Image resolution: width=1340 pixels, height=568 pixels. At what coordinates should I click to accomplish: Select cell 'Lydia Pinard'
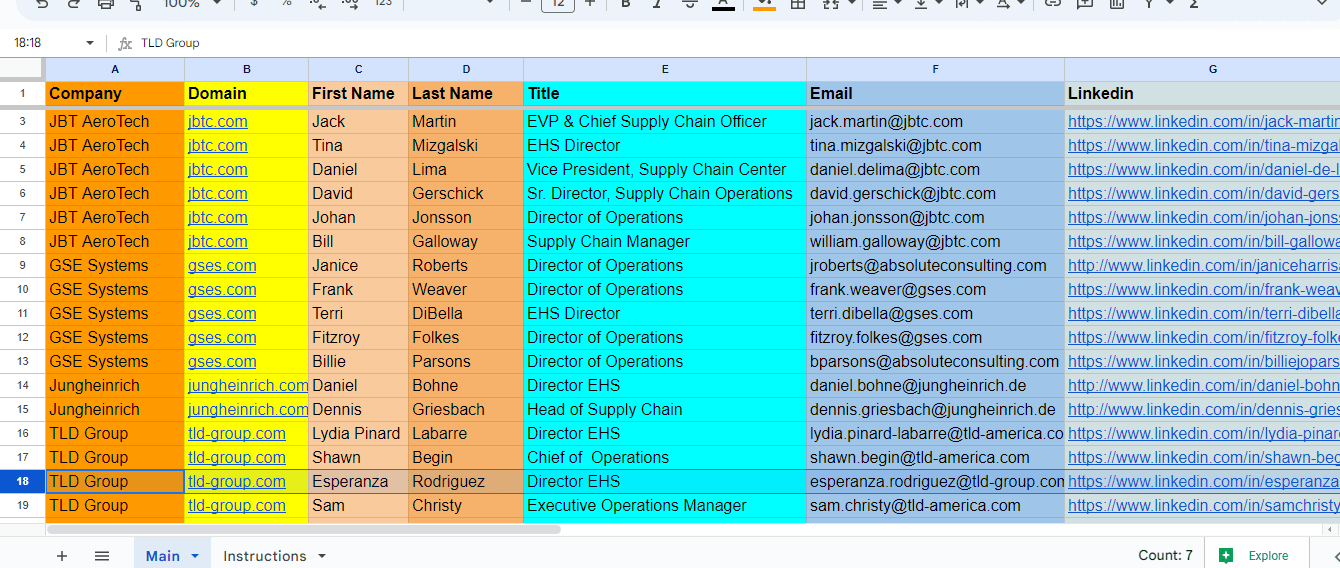(x=358, y=433)
